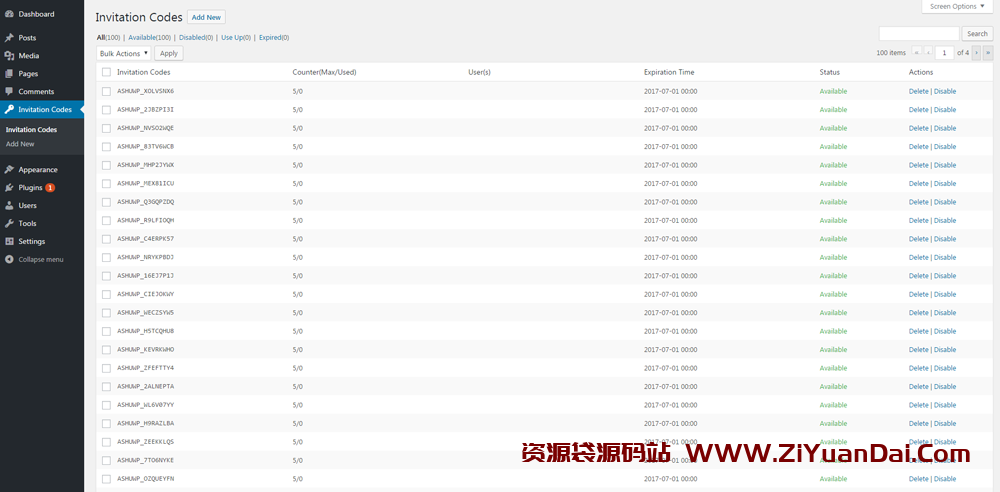Check the box for ASHUWP_2JBZPI3I
1000x492 pixels.
[107, 110]
